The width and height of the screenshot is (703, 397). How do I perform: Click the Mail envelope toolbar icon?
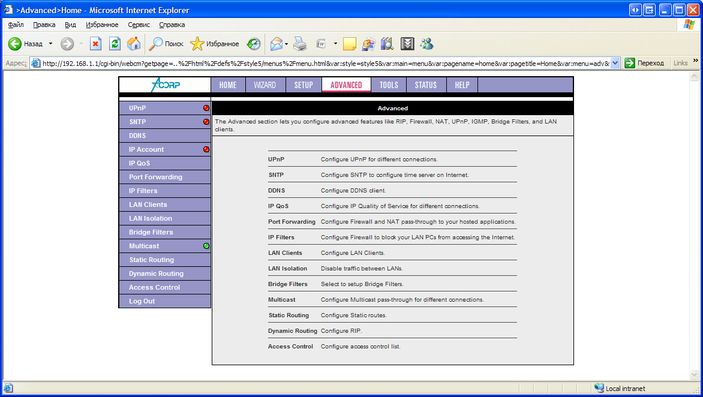pos(276,44)
